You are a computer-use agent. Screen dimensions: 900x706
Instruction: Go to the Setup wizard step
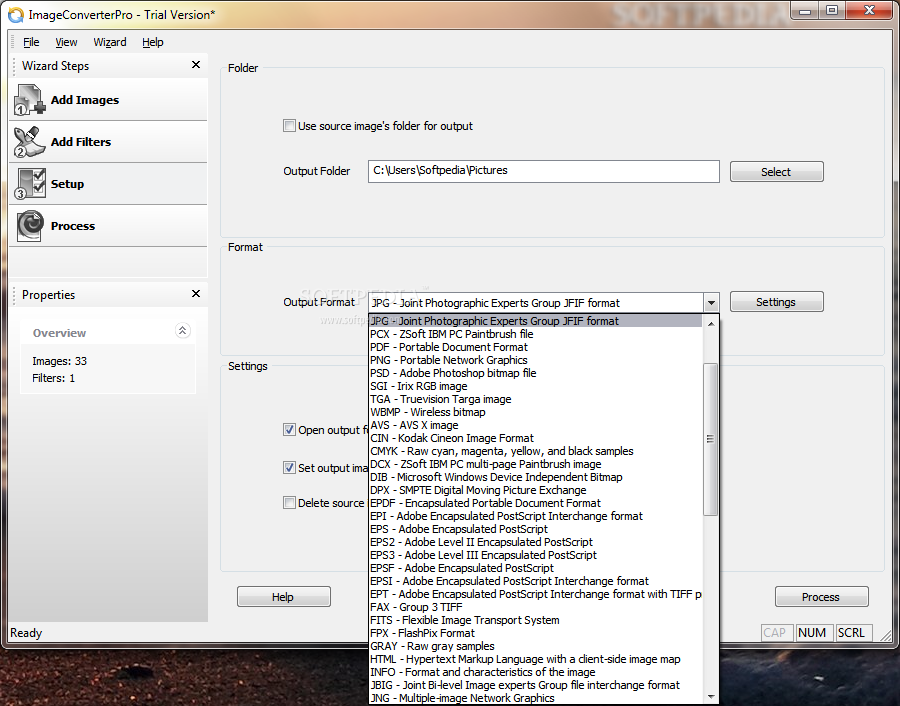coord(108,184)
